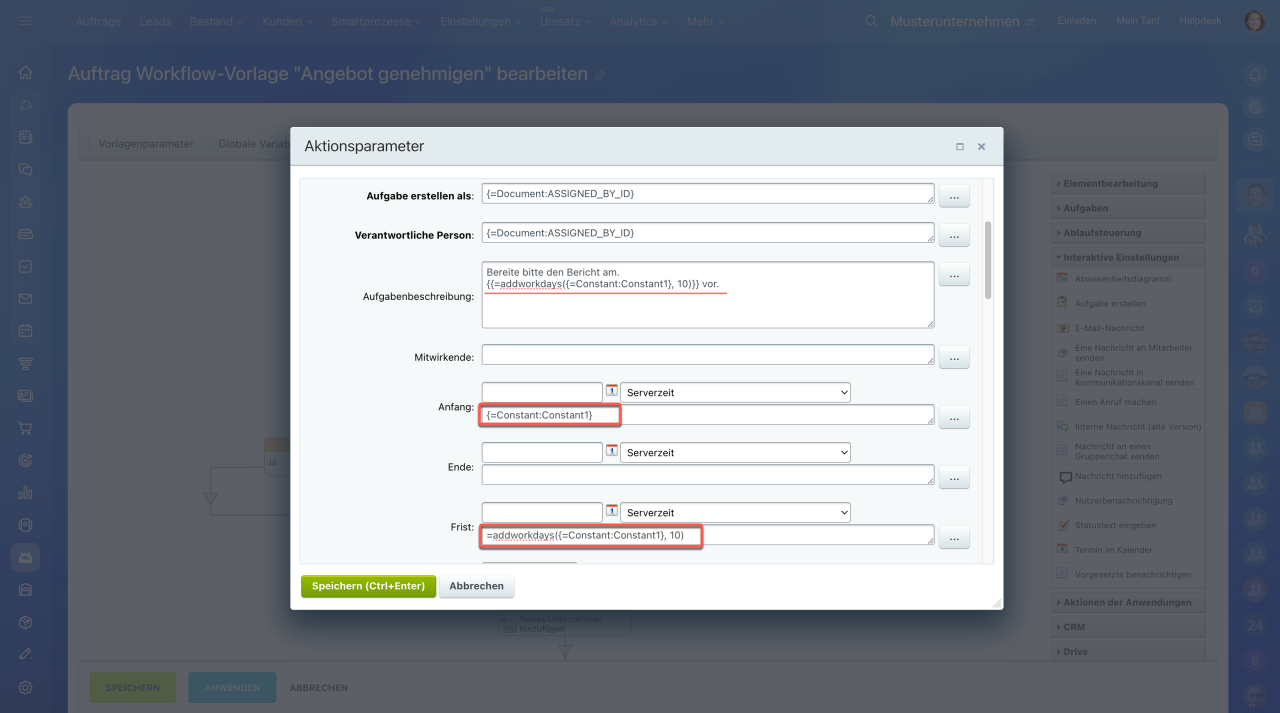Open notifications bell in right sidebar
The image size is (1280, 713).
coord(1255,75)
